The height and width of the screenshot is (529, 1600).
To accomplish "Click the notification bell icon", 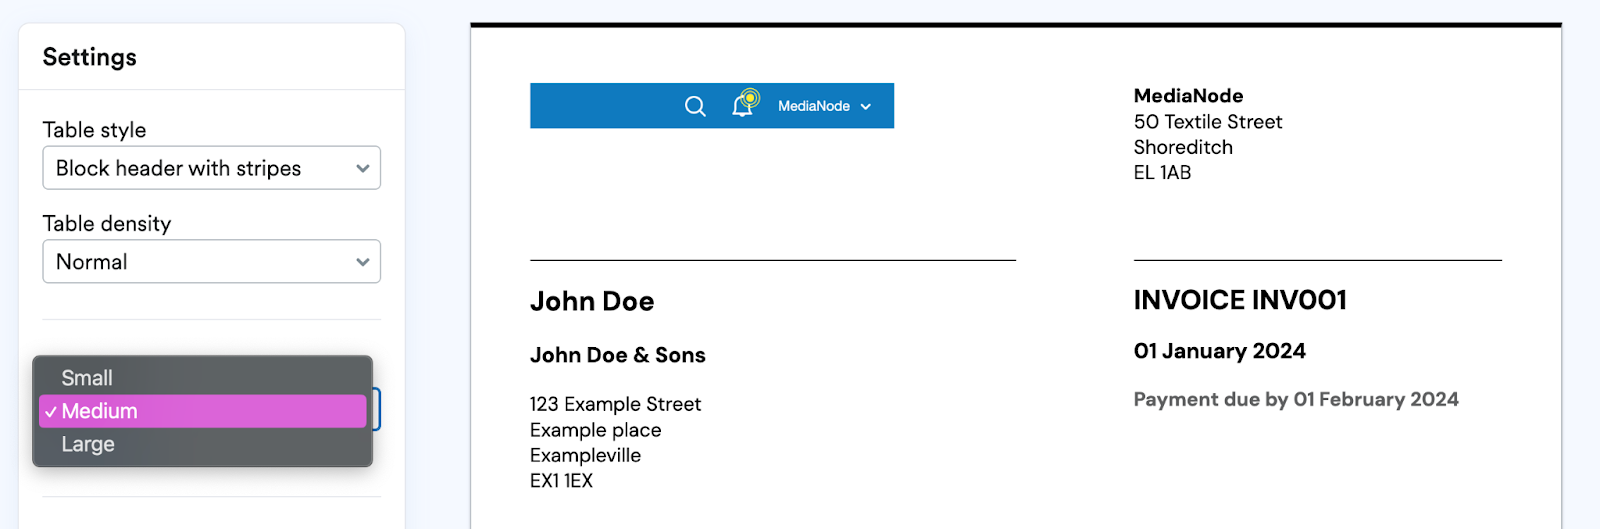I will pos(743,105).
